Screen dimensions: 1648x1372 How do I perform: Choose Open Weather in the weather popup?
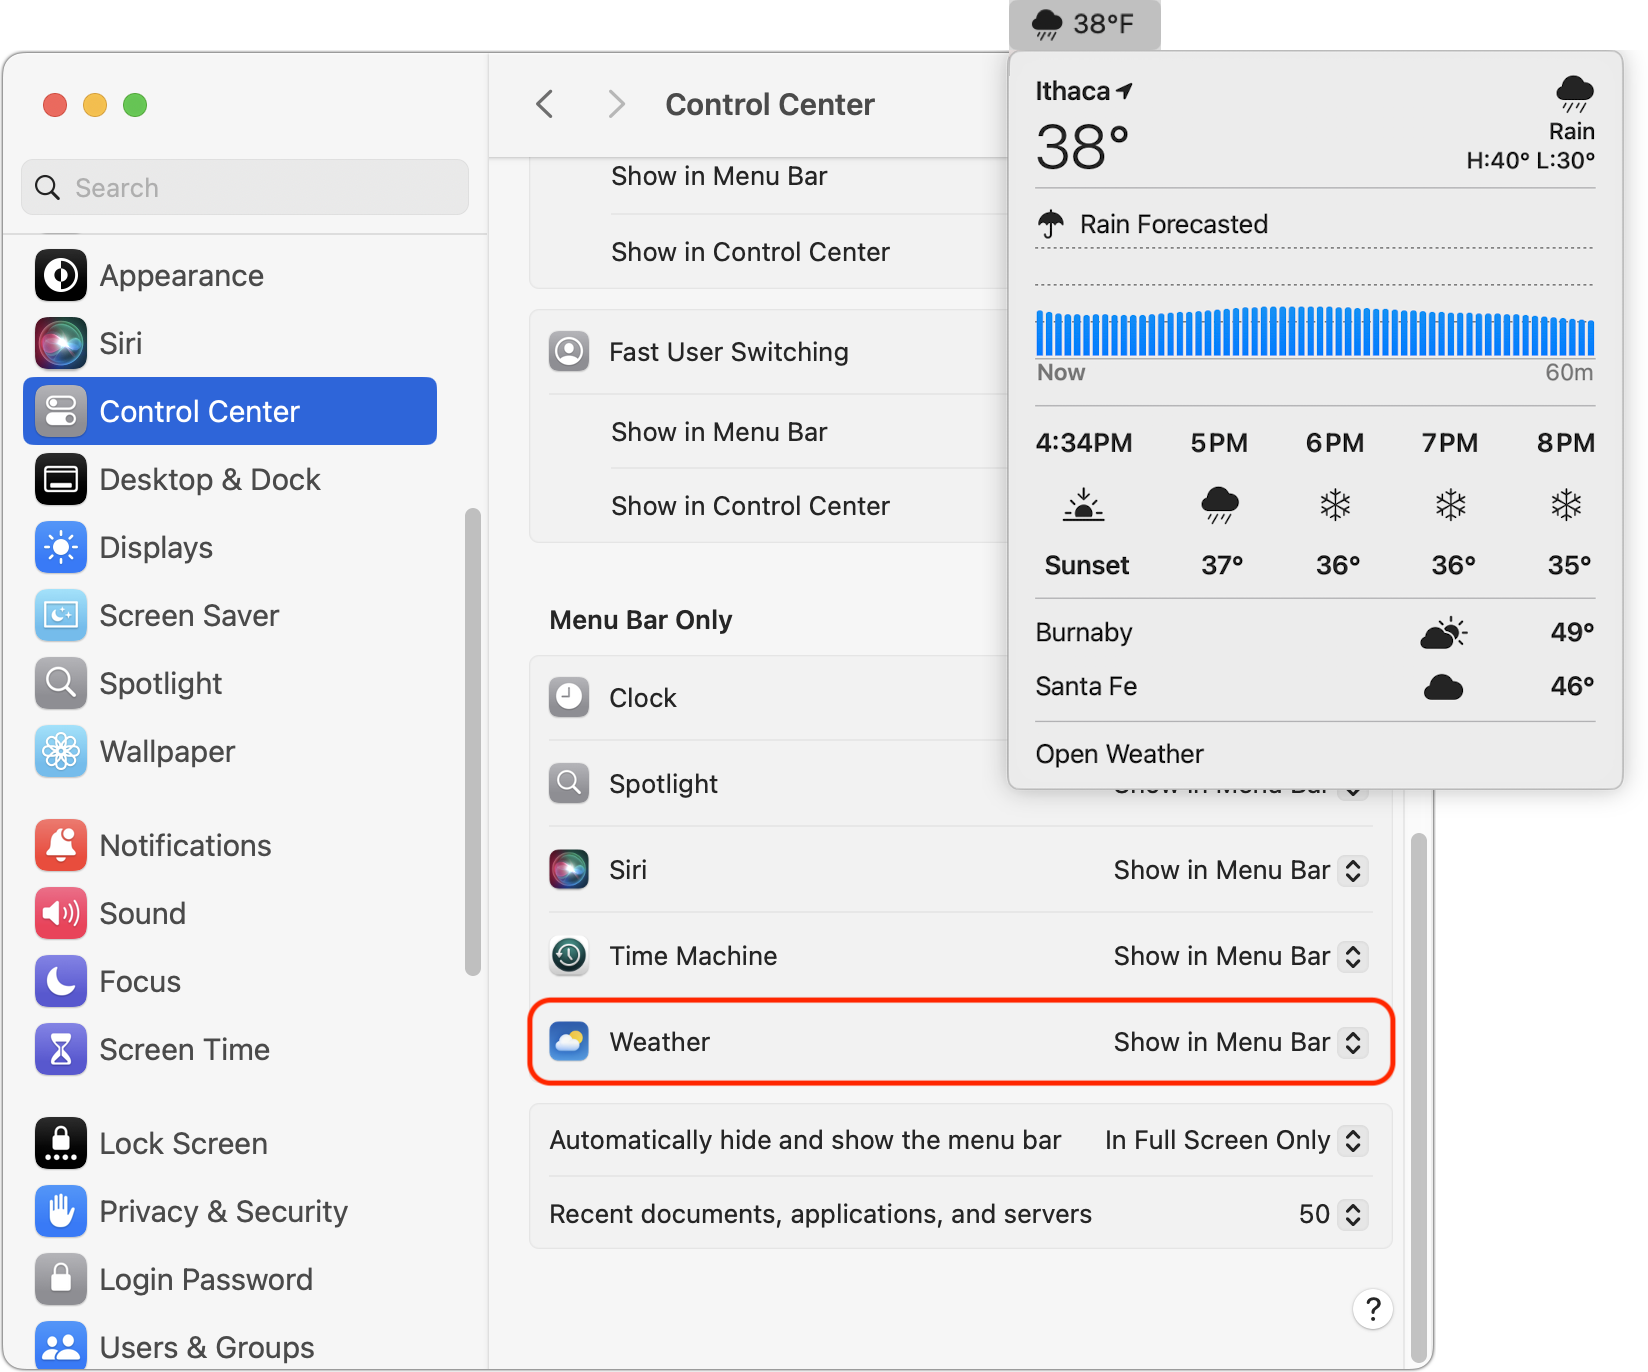click(x=1119, y=754)
